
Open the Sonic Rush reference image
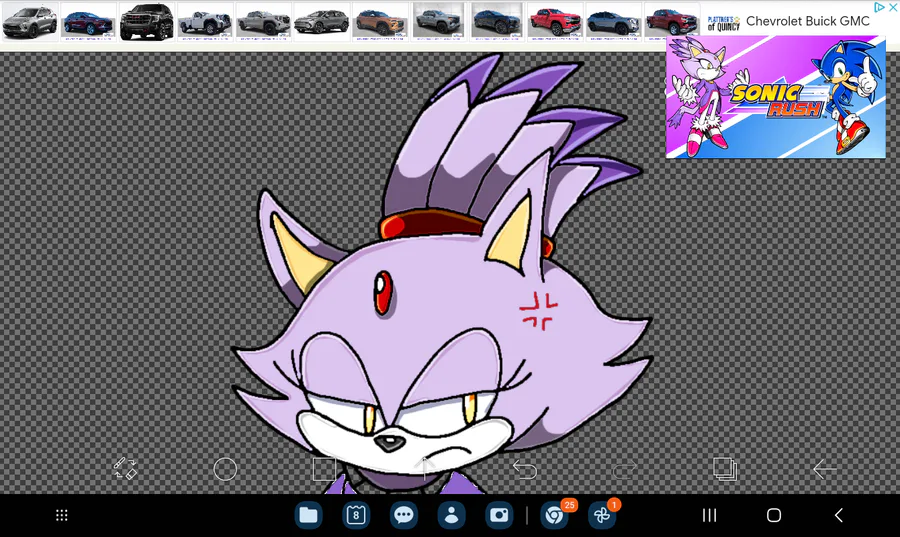pos(775,96)
